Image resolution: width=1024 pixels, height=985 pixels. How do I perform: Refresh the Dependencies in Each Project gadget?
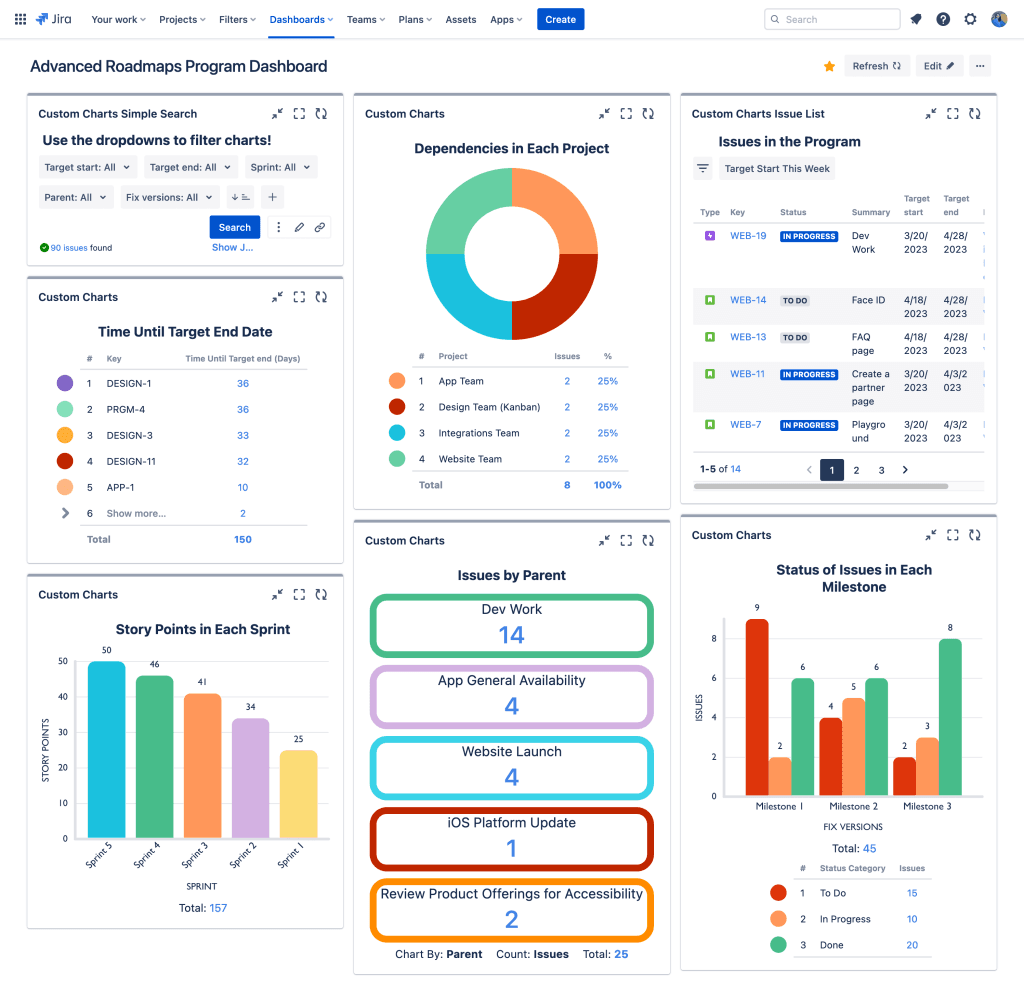point(648,114)
